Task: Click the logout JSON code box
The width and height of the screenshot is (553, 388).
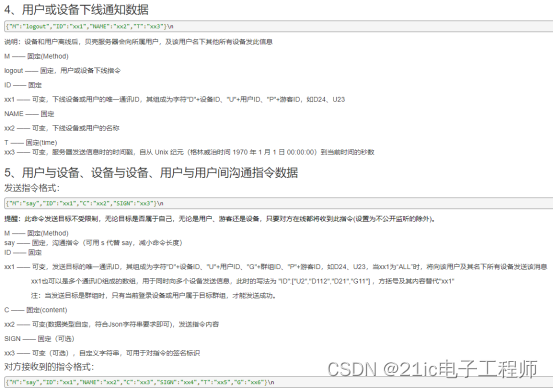Action: (279, 26)
